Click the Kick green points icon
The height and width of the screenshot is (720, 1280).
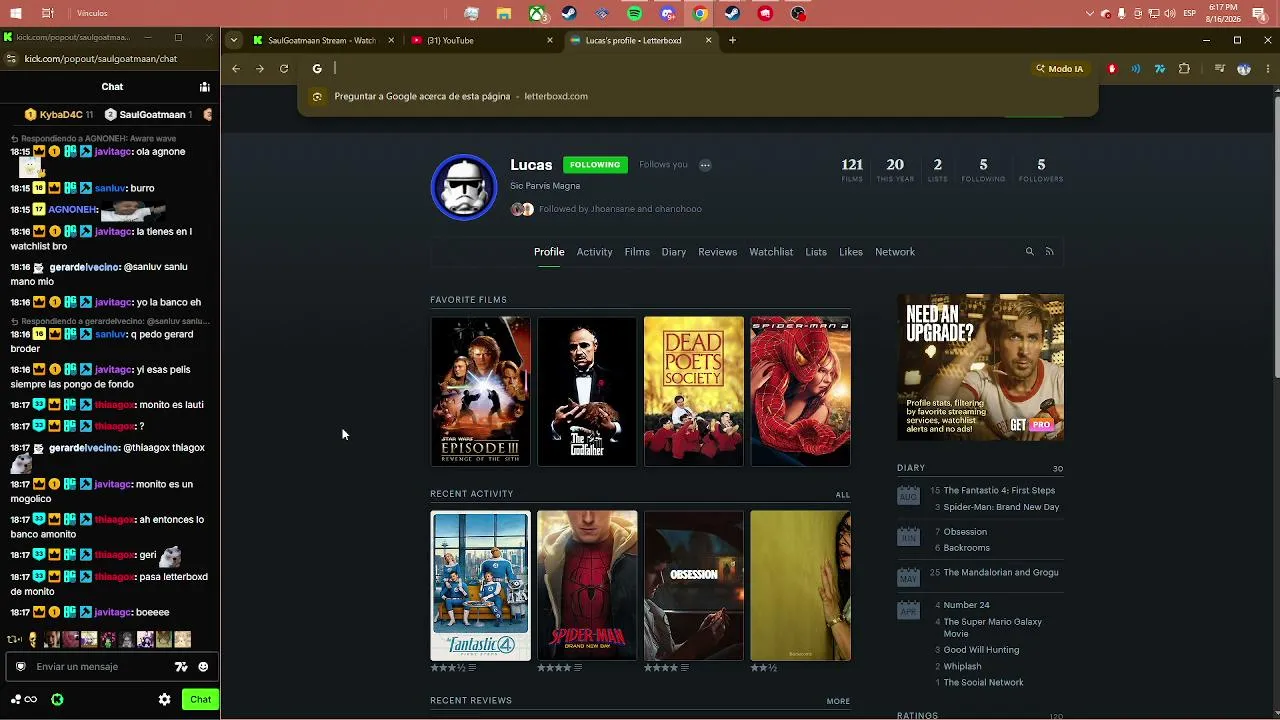[57, 700]
